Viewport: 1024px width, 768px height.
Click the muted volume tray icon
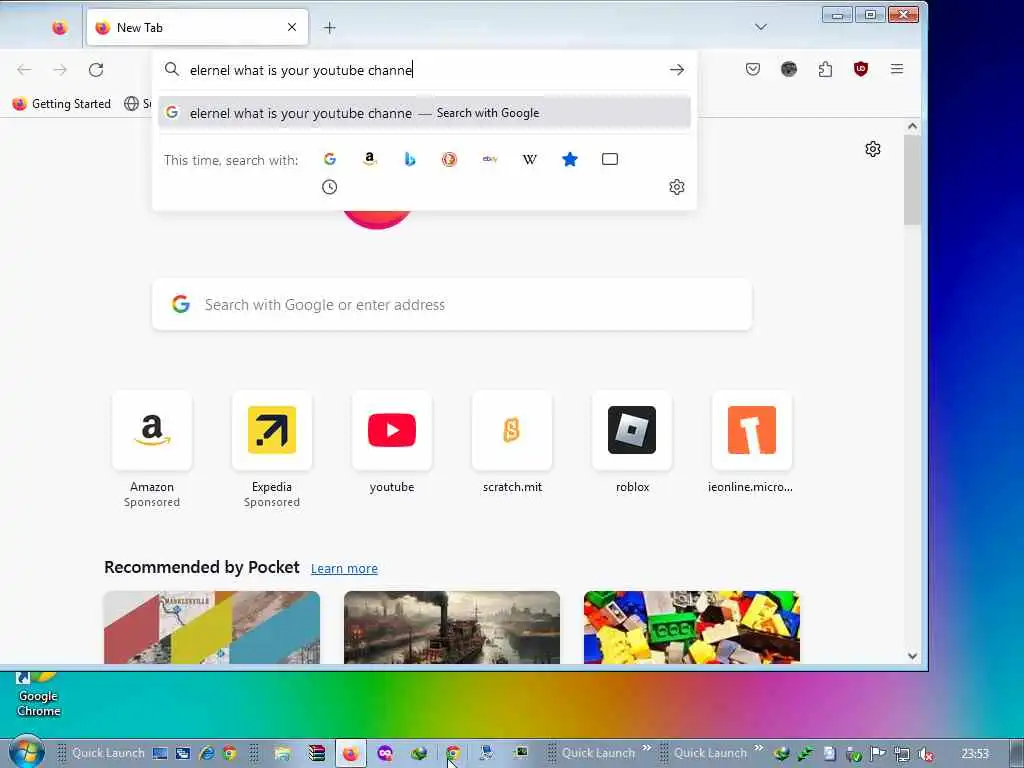[x=925, y=754]
